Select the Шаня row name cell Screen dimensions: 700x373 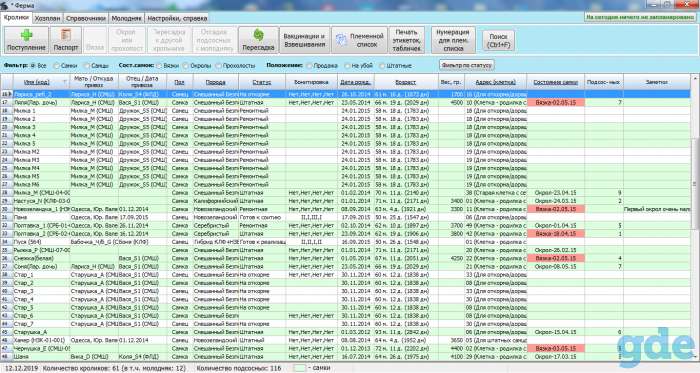pyautogui.click(x=41, y=356)
